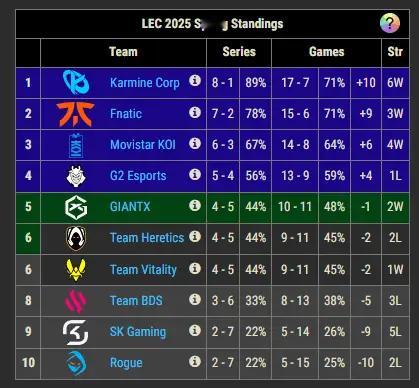Screen dimensions: 419x388
Task: Click the Team BDS pink logo
Action: tap(76, 301)
